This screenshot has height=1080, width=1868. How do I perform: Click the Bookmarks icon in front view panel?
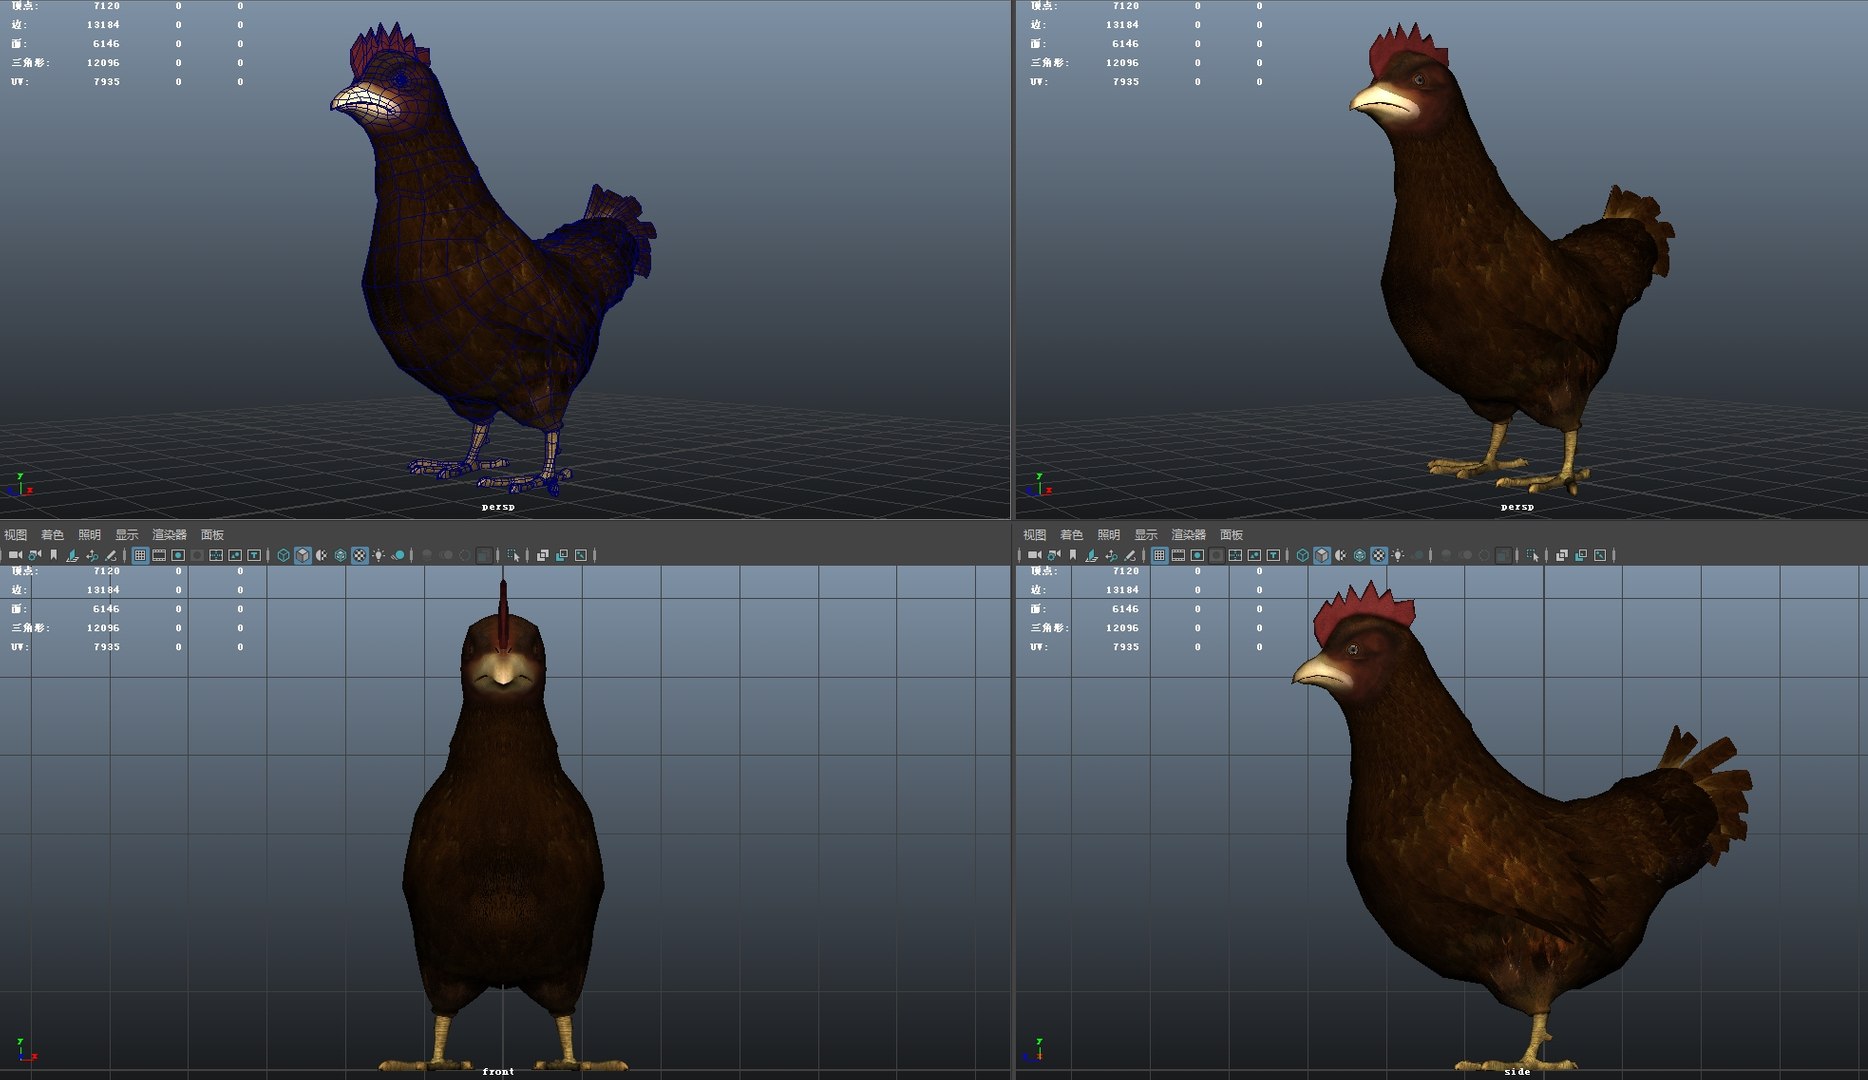click(54, 555)
